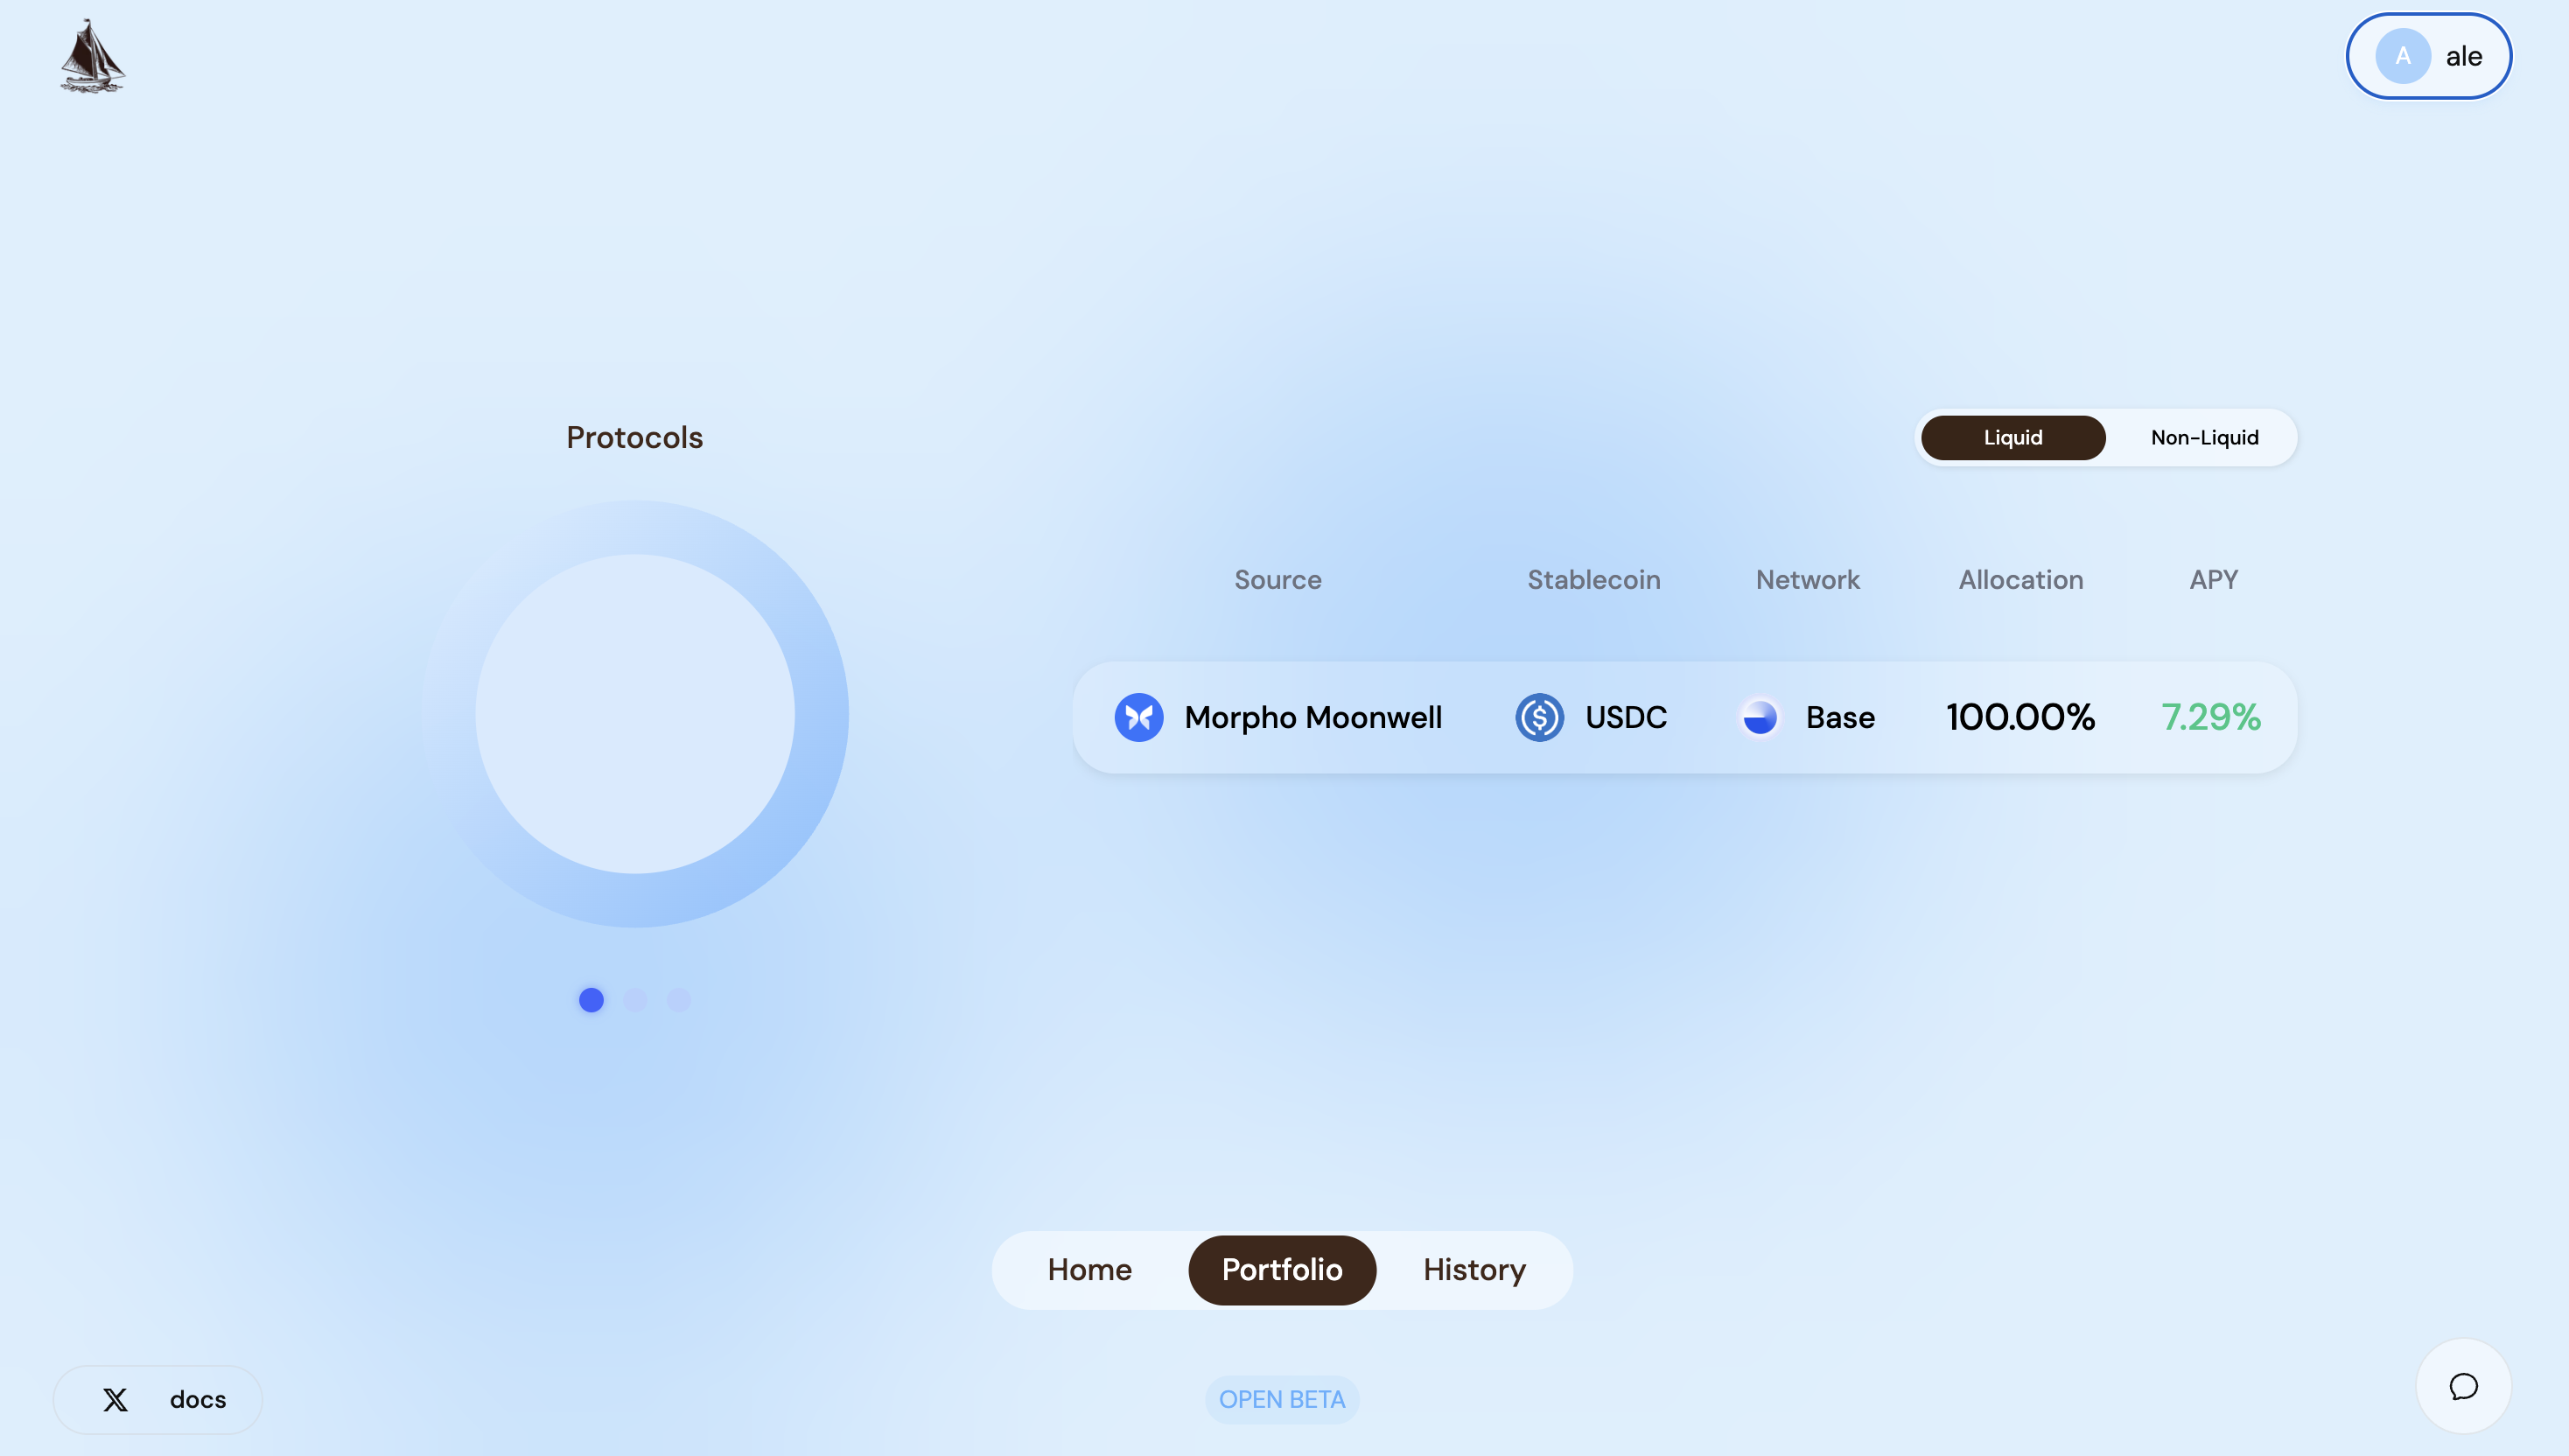Click the 7.29% APY value
Viewport: 2569px width, 1456px height.
click(x=2210, y=717)
